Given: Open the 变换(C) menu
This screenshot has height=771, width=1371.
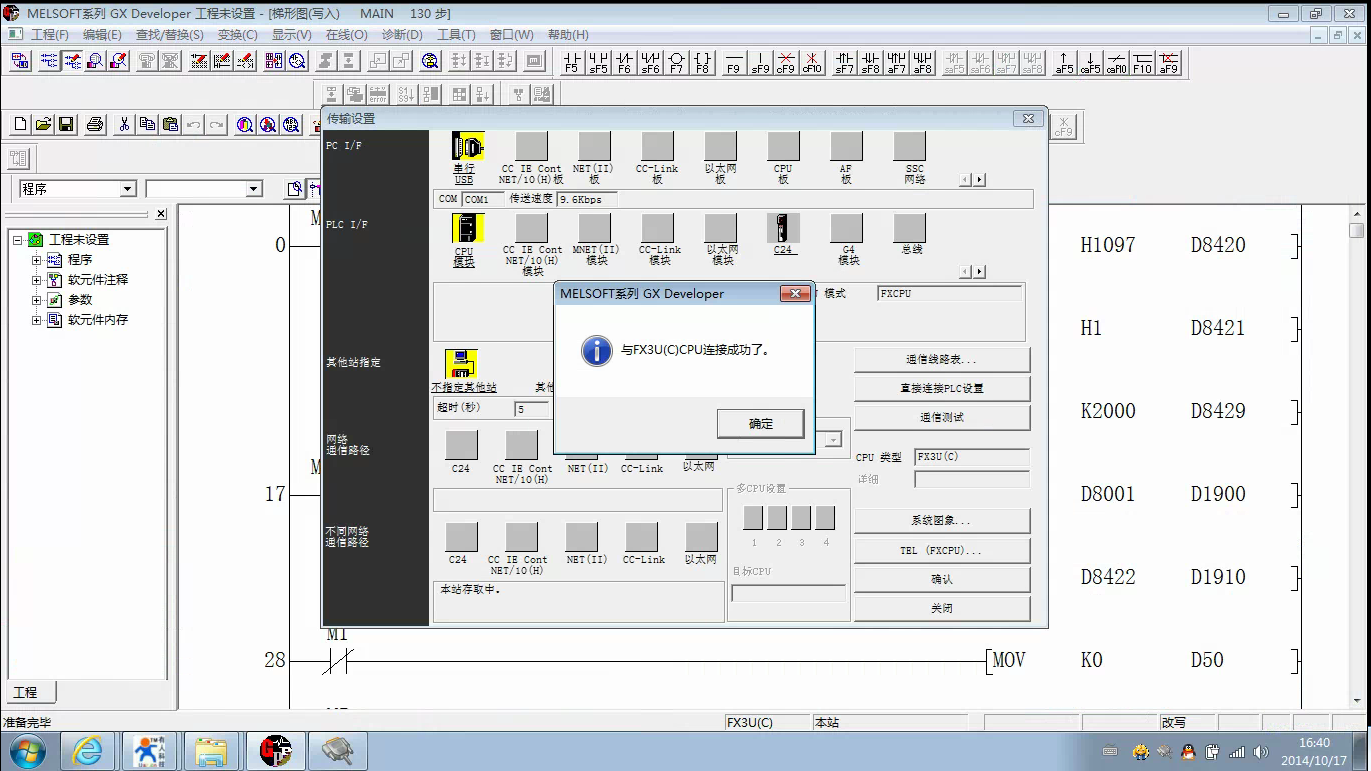Looking at the screenshot, I should (x=237, y=35).
